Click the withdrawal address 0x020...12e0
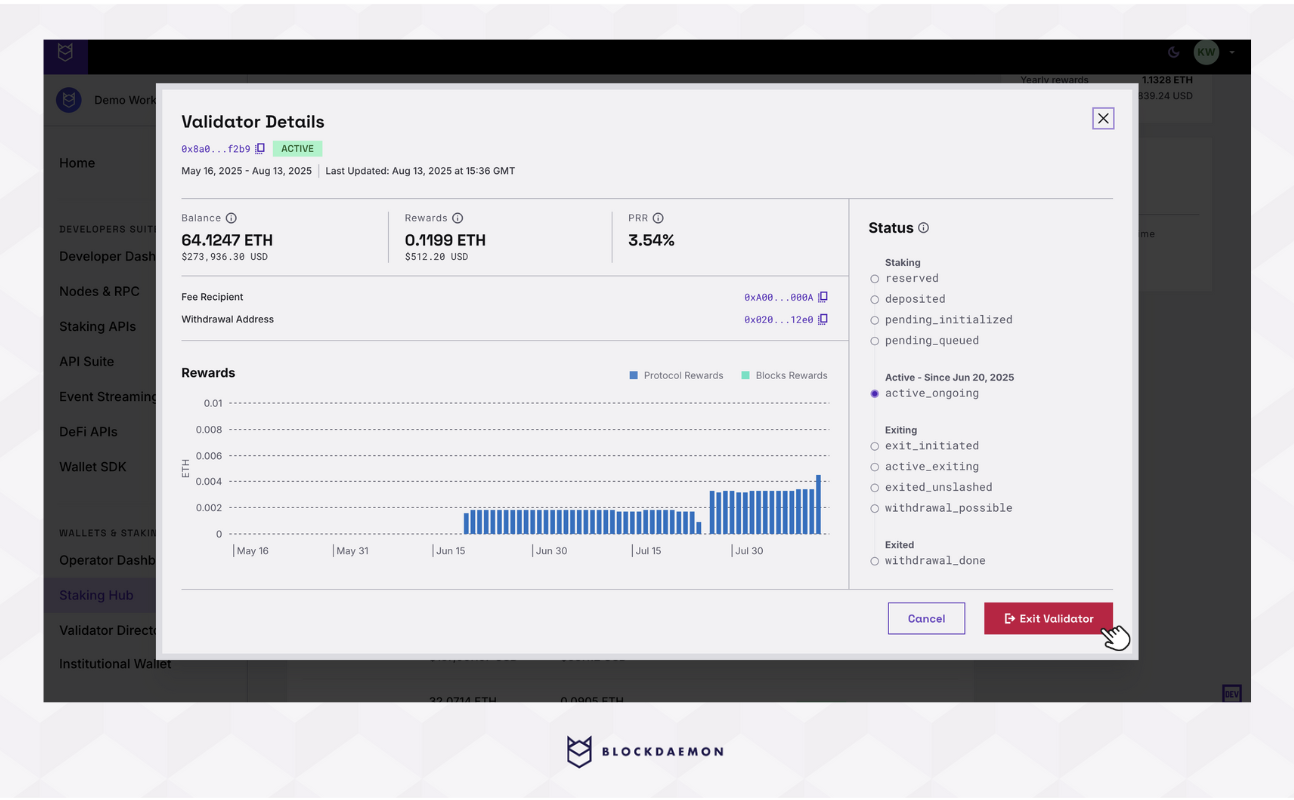 tap(778, 320)
